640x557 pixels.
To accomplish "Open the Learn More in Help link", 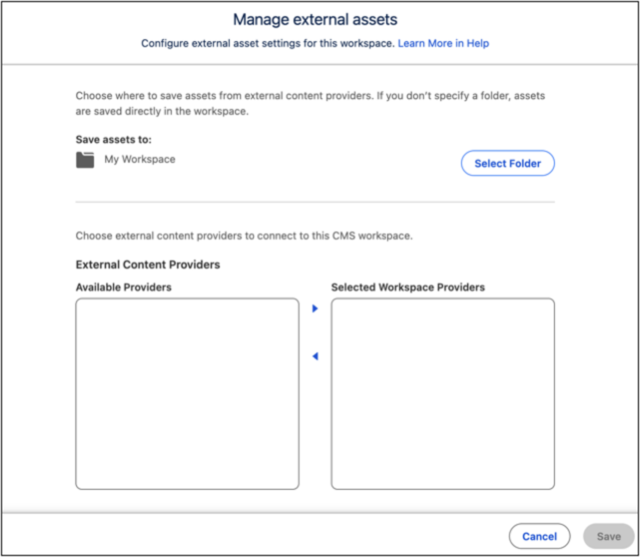I will pyautogui.click(x=443, y=43).
